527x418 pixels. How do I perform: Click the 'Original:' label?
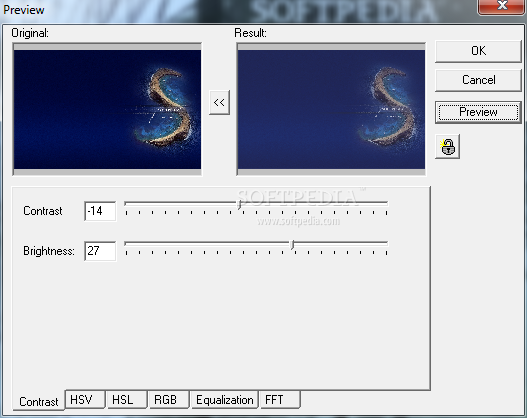30,33
